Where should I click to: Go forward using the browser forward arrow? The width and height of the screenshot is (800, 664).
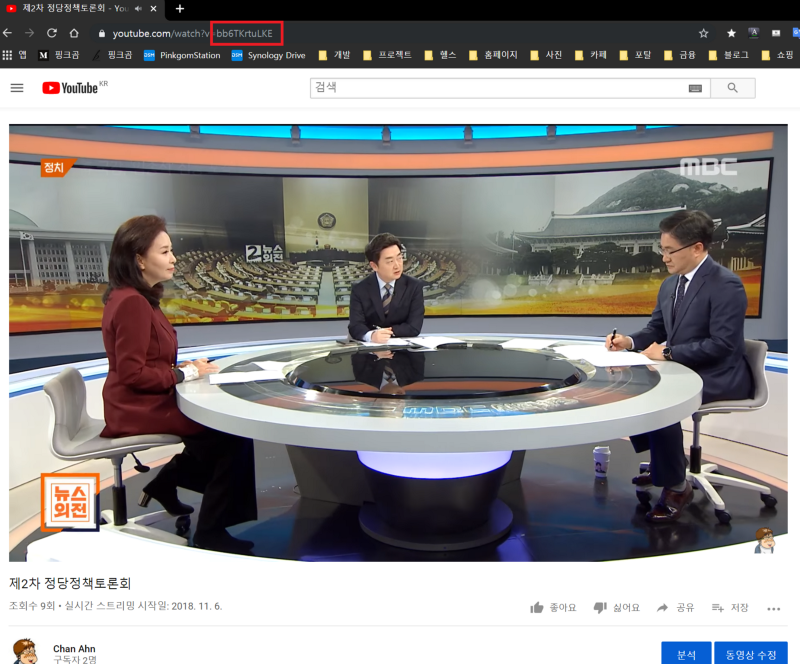[30, 33]
